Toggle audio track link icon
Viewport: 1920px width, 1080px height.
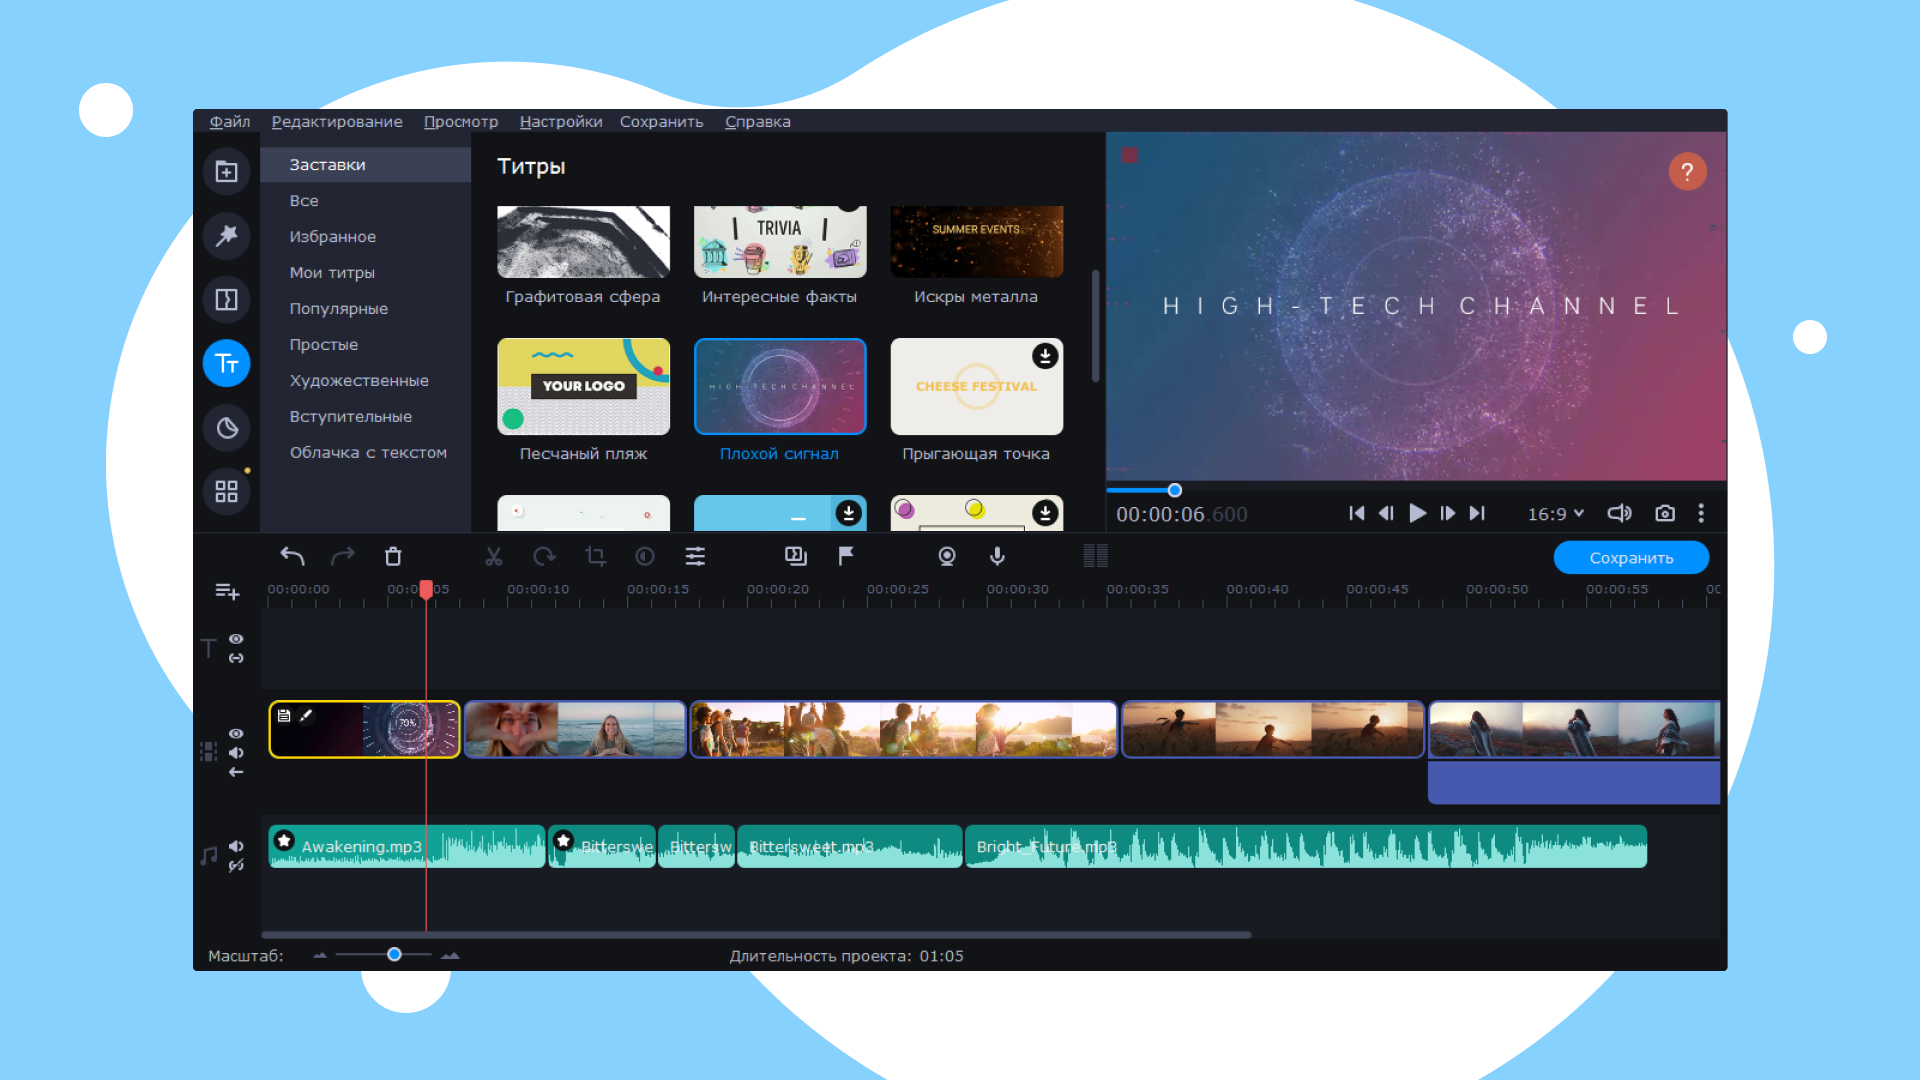236,866
